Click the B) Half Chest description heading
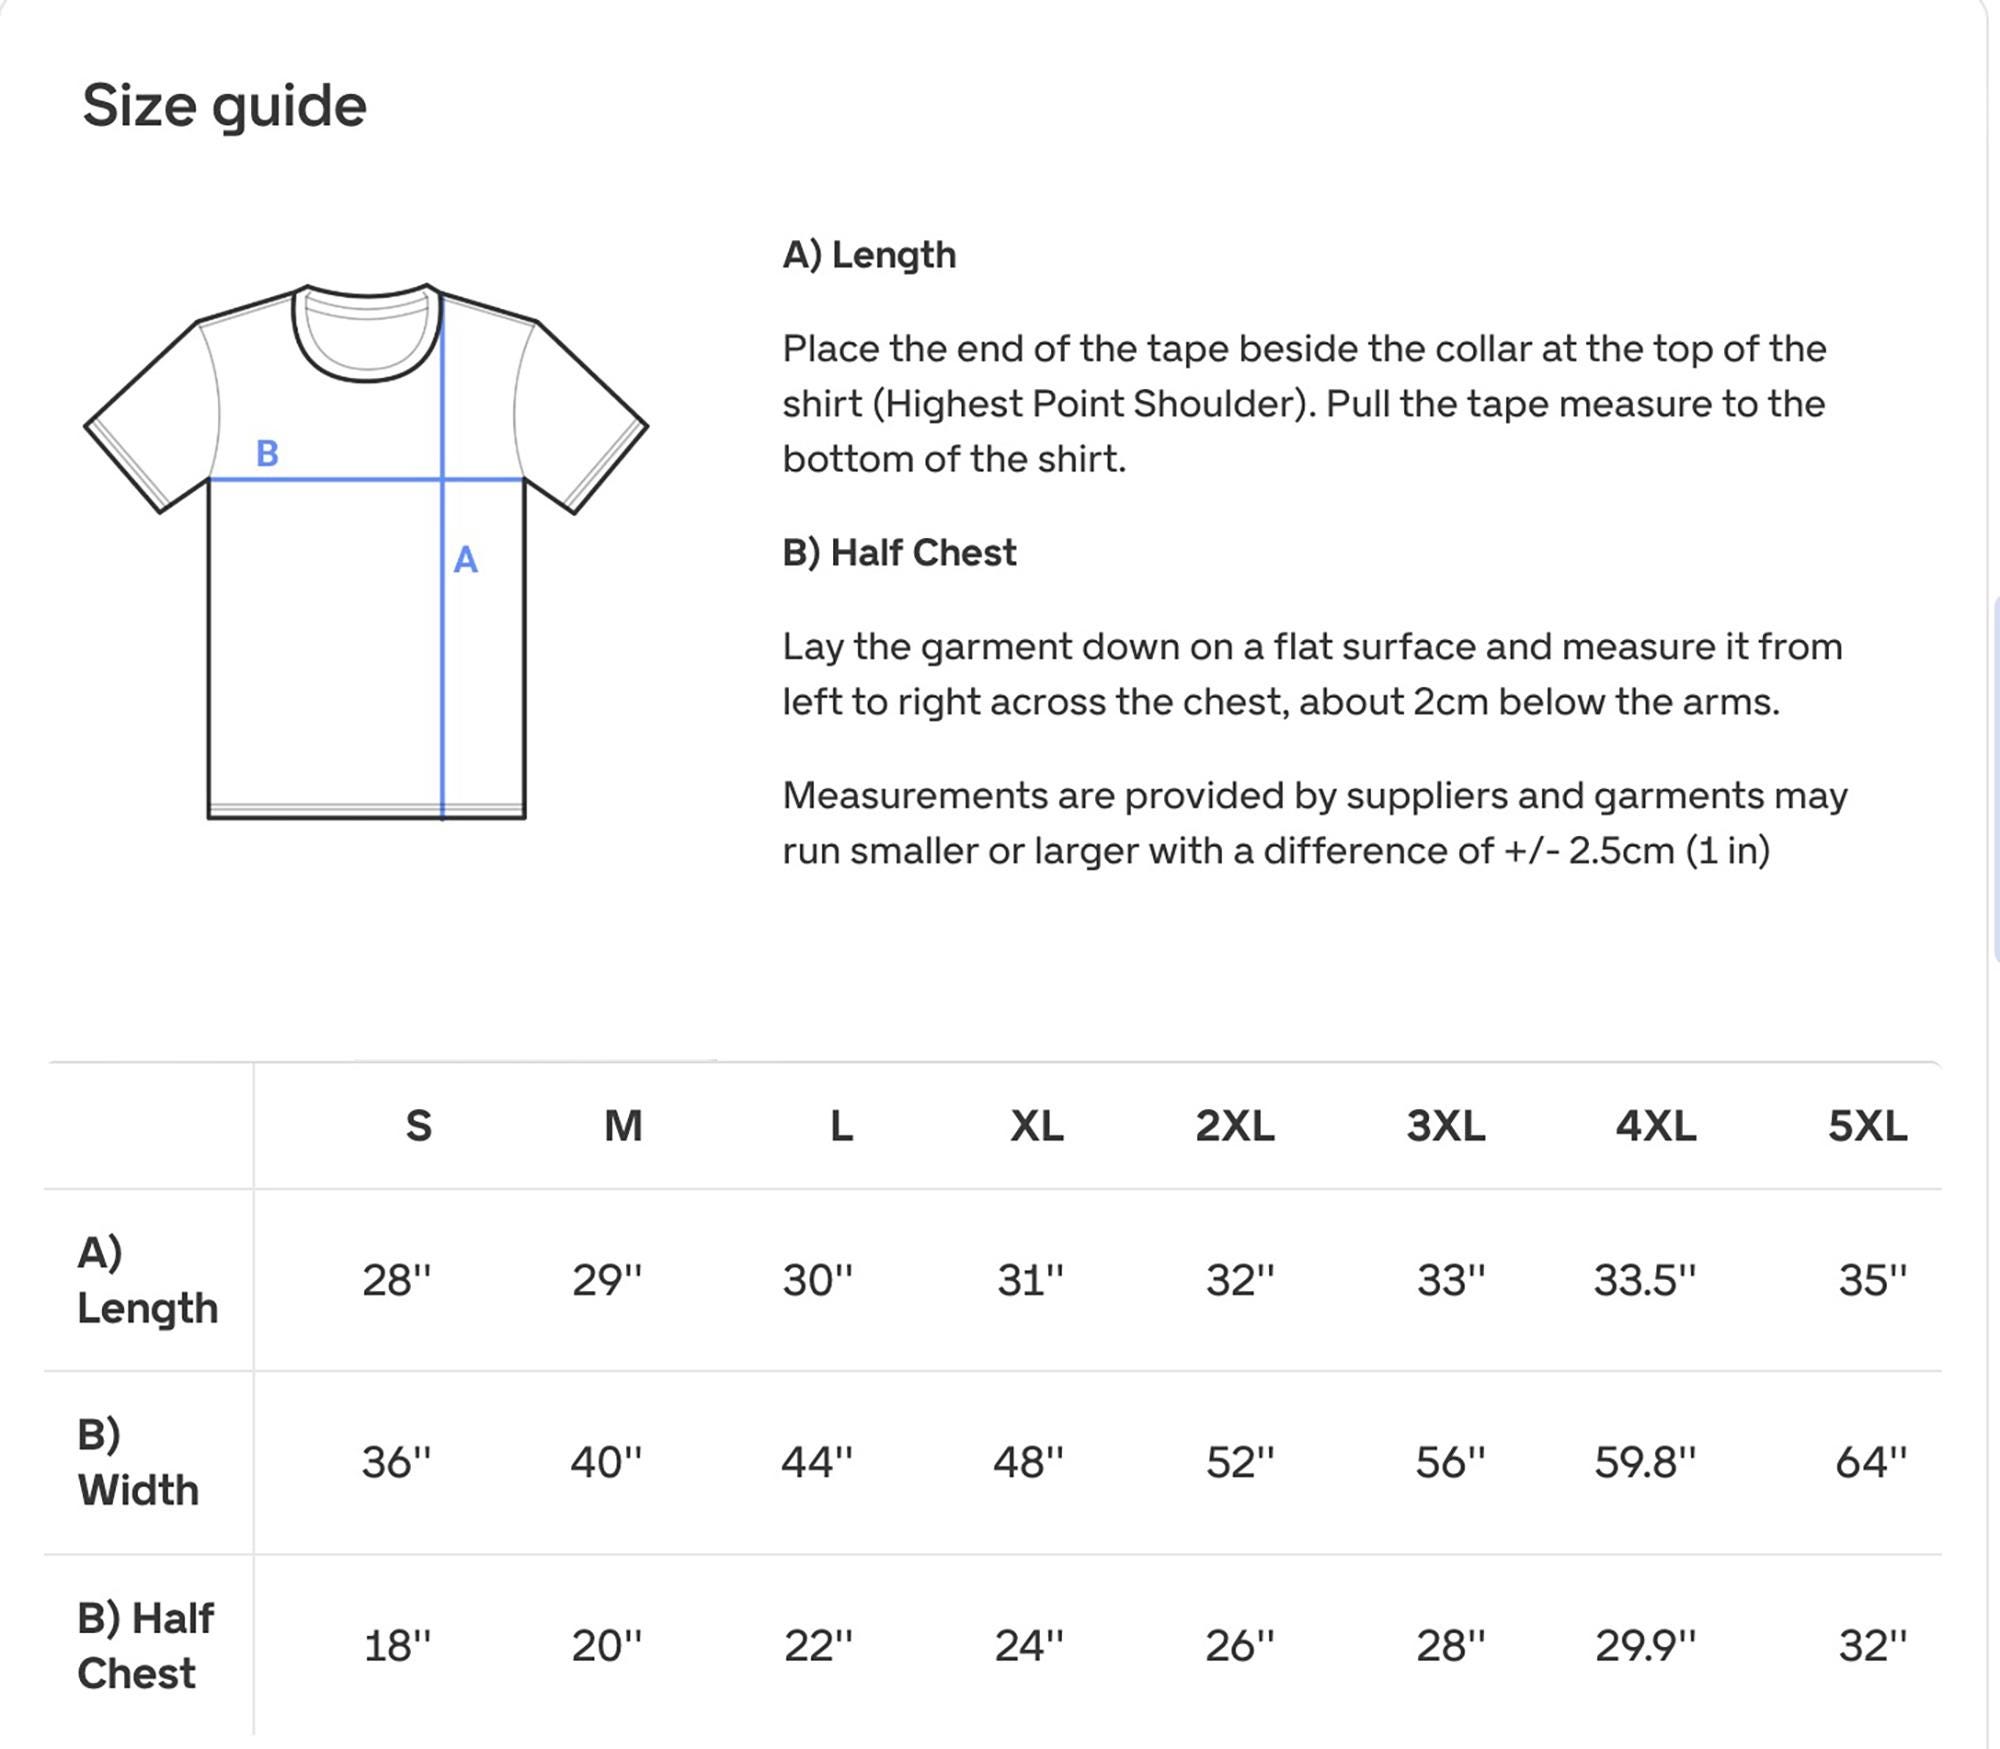The height and width of the screenshot is (1749, 2000). click(x=899, y=552)
